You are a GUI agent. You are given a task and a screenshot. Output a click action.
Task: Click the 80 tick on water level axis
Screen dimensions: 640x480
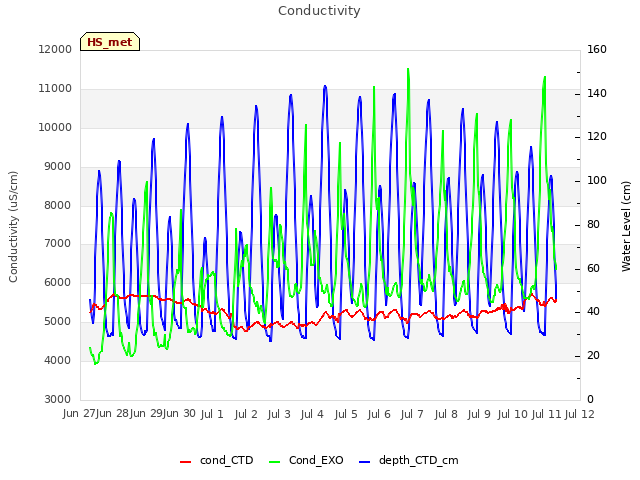point(593,224)
